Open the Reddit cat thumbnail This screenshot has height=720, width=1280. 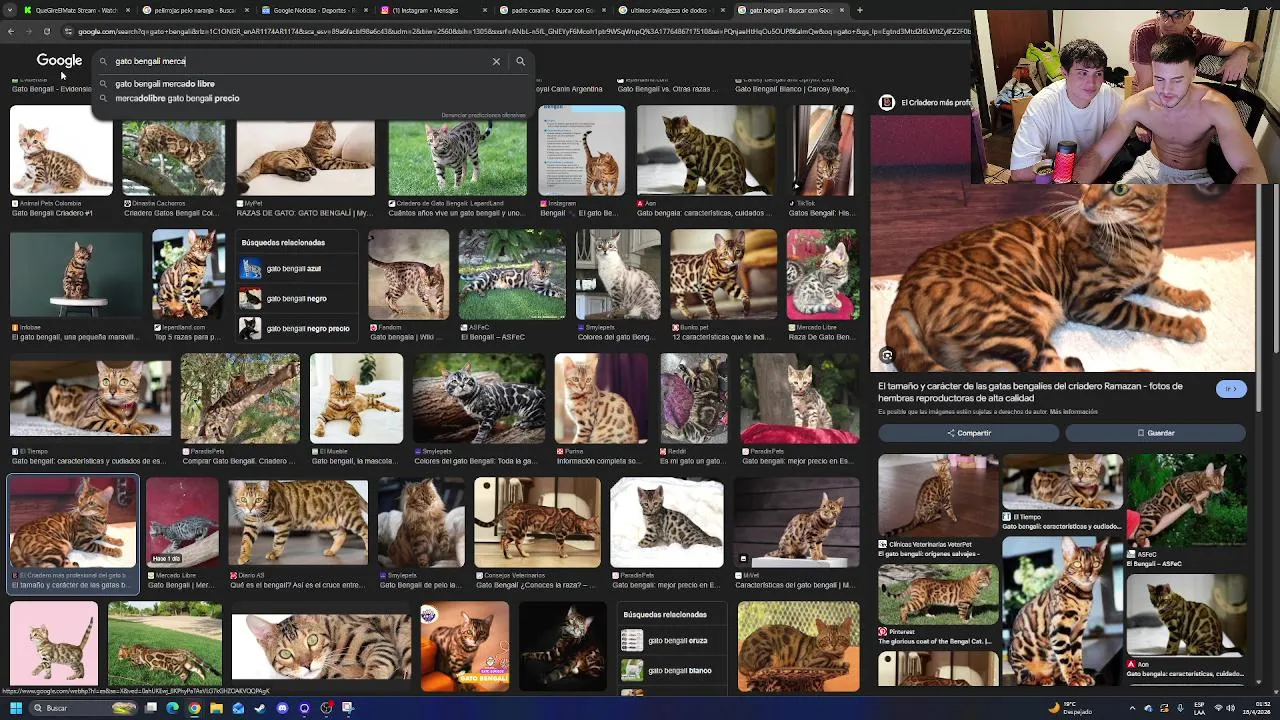pos(693,398)
